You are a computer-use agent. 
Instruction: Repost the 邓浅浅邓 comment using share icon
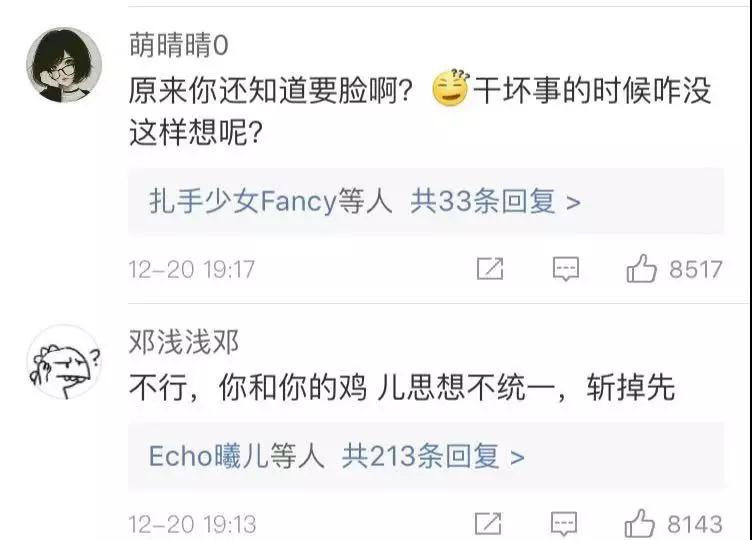[488, 523]
